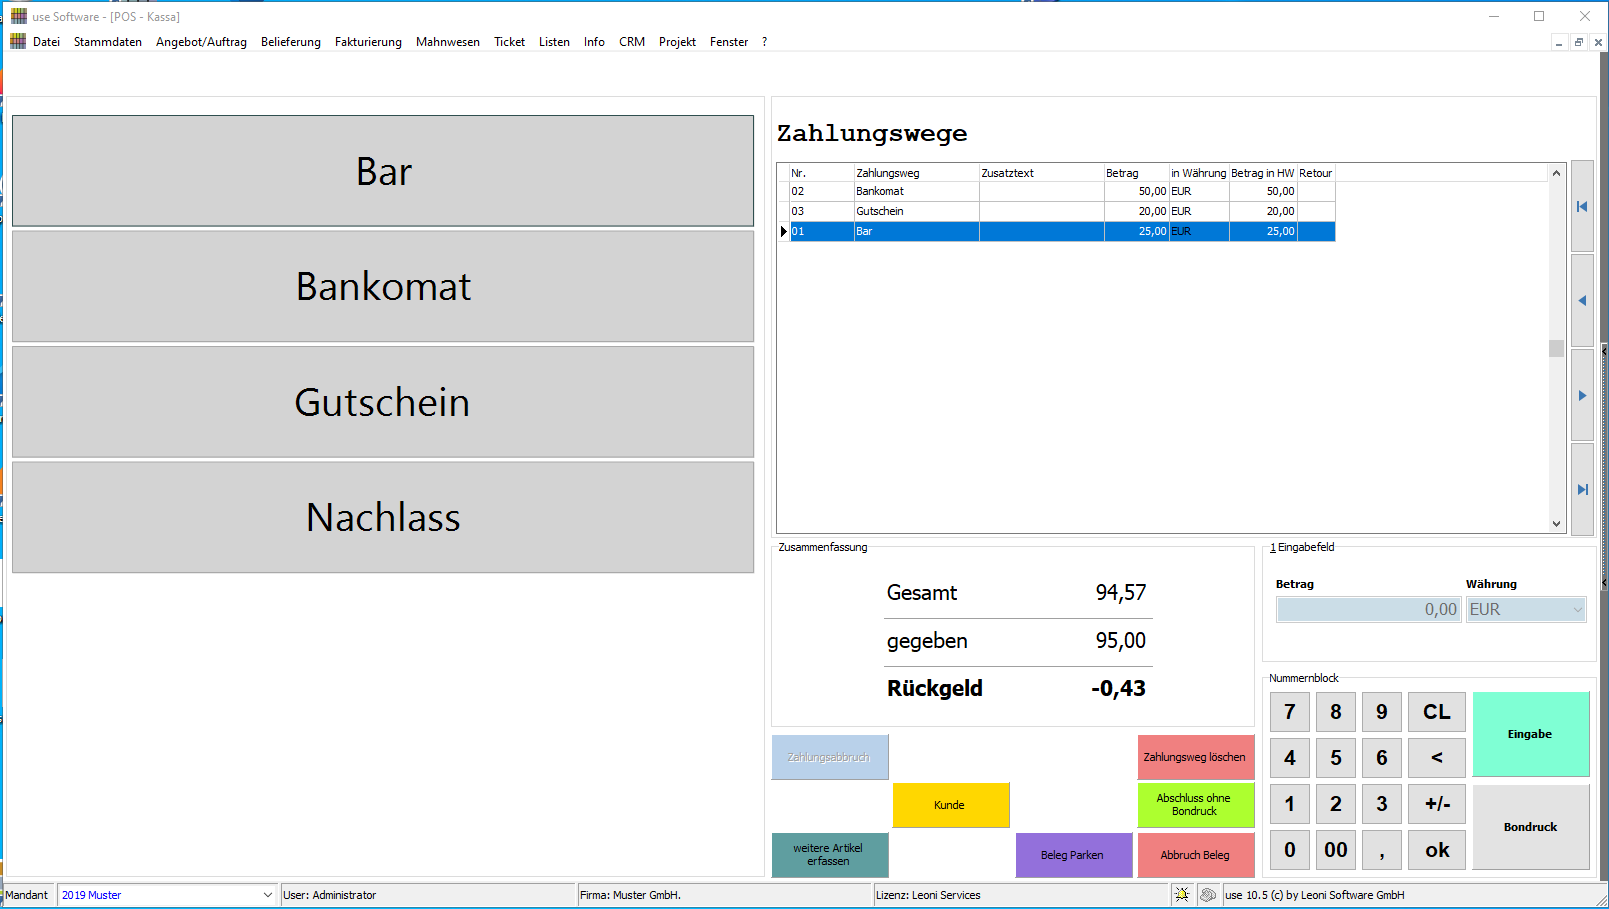This screenshot has width=1609, height=909.
Task: Open the Listen menu
Action: pos(554,42)
